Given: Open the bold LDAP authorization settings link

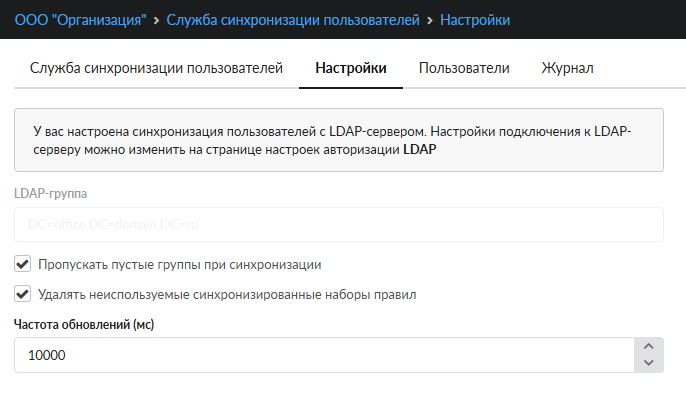Looking at the screenshot, I should click(x=419, y=150).
